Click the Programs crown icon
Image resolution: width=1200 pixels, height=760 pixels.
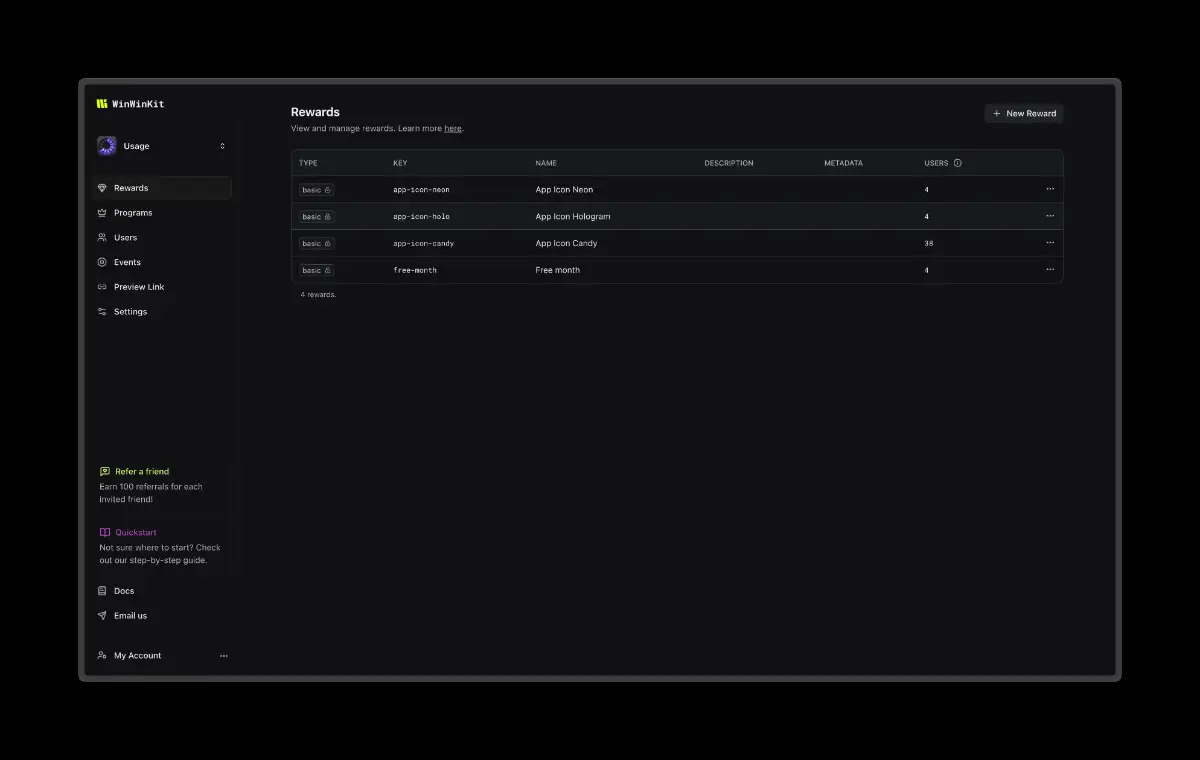point(102,212)
